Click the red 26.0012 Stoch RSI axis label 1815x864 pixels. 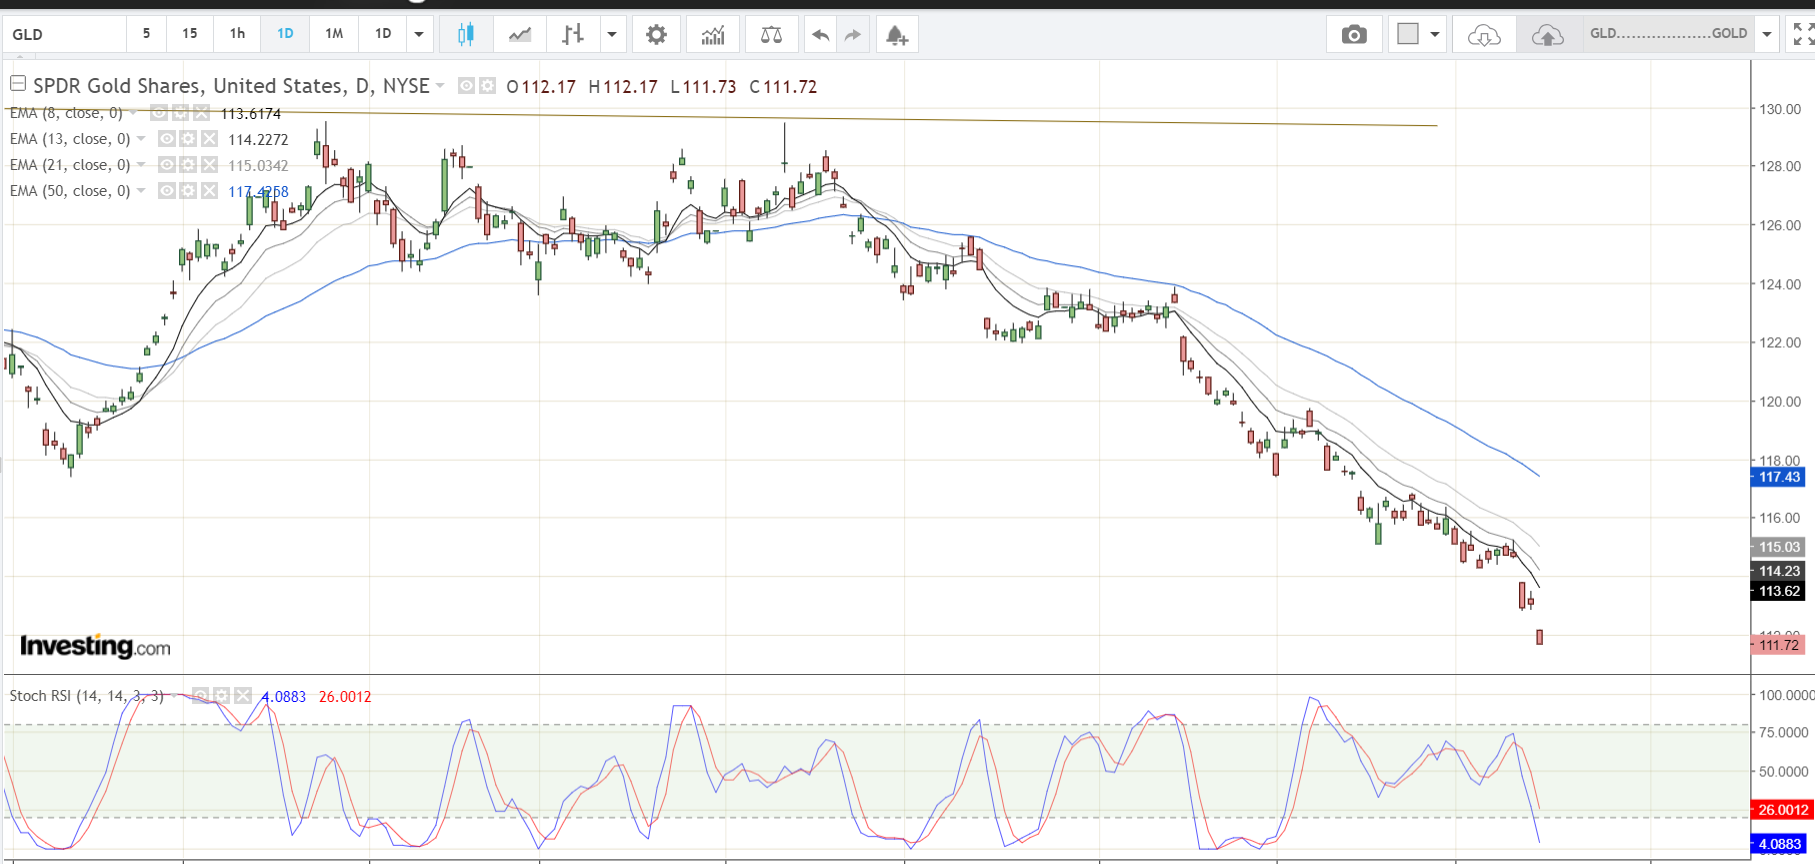click(x=1783, y=810)
